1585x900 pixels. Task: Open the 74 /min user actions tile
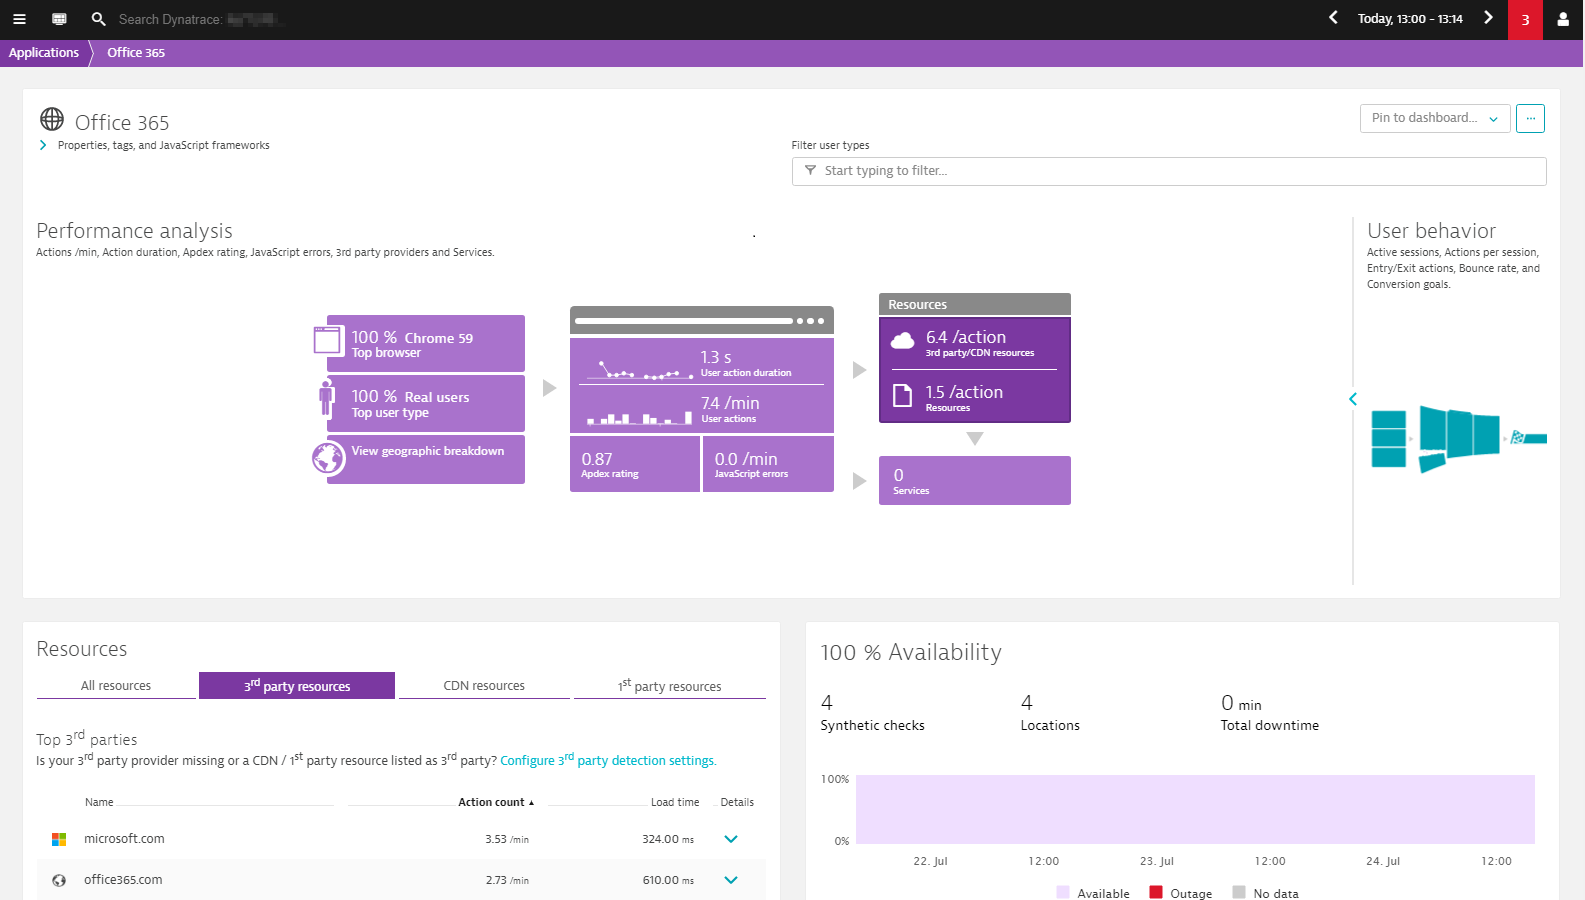(x=702, y=409)
